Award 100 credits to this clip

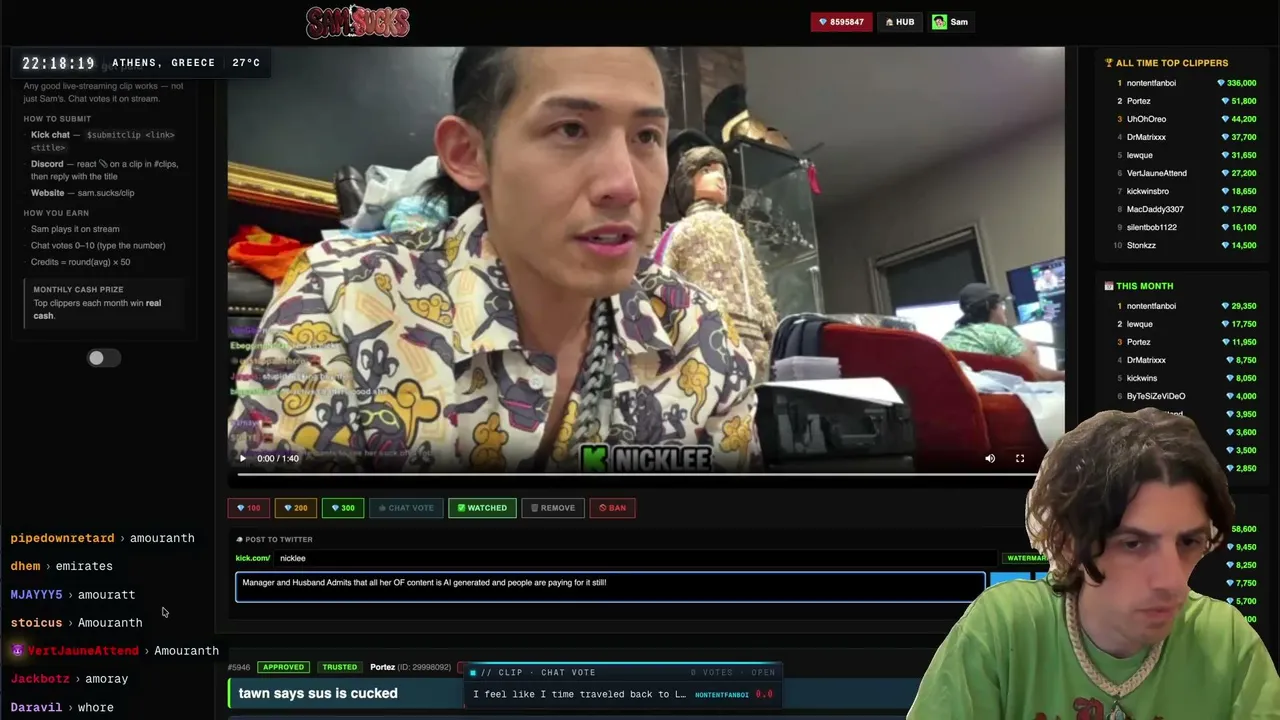coord(248,508)
